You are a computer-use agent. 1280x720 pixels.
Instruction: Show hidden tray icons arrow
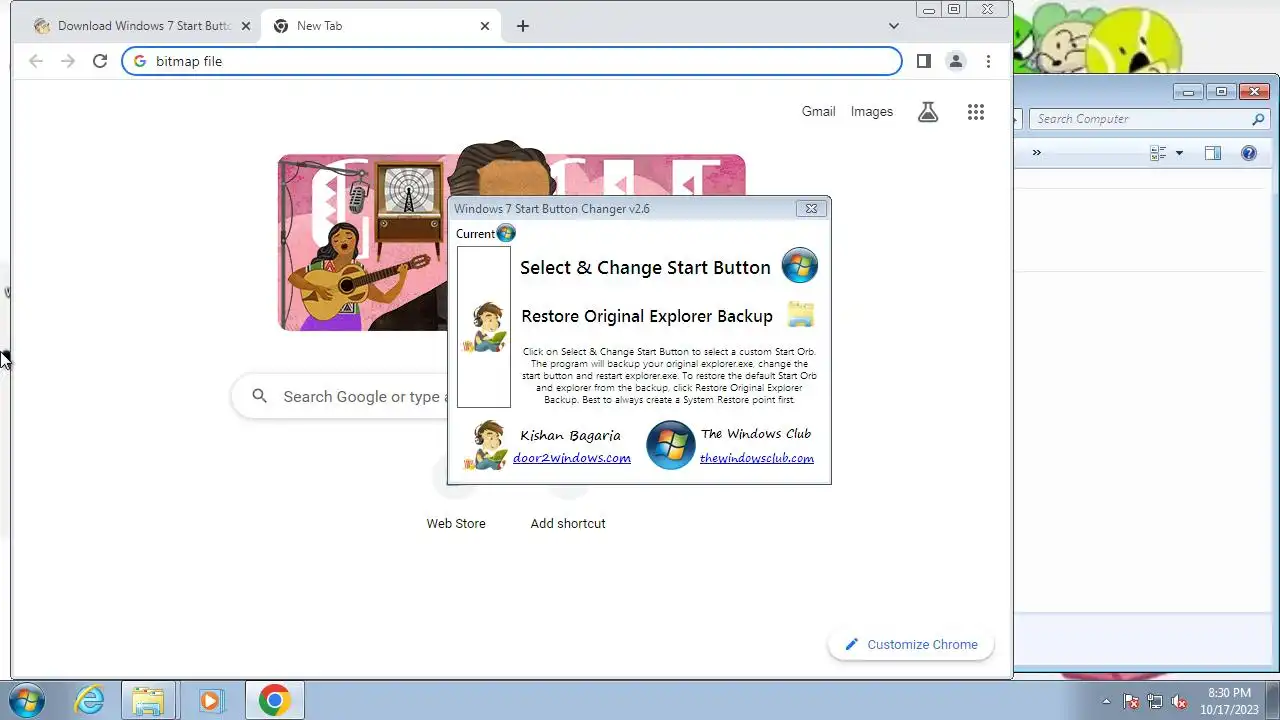coord(1106,701)
